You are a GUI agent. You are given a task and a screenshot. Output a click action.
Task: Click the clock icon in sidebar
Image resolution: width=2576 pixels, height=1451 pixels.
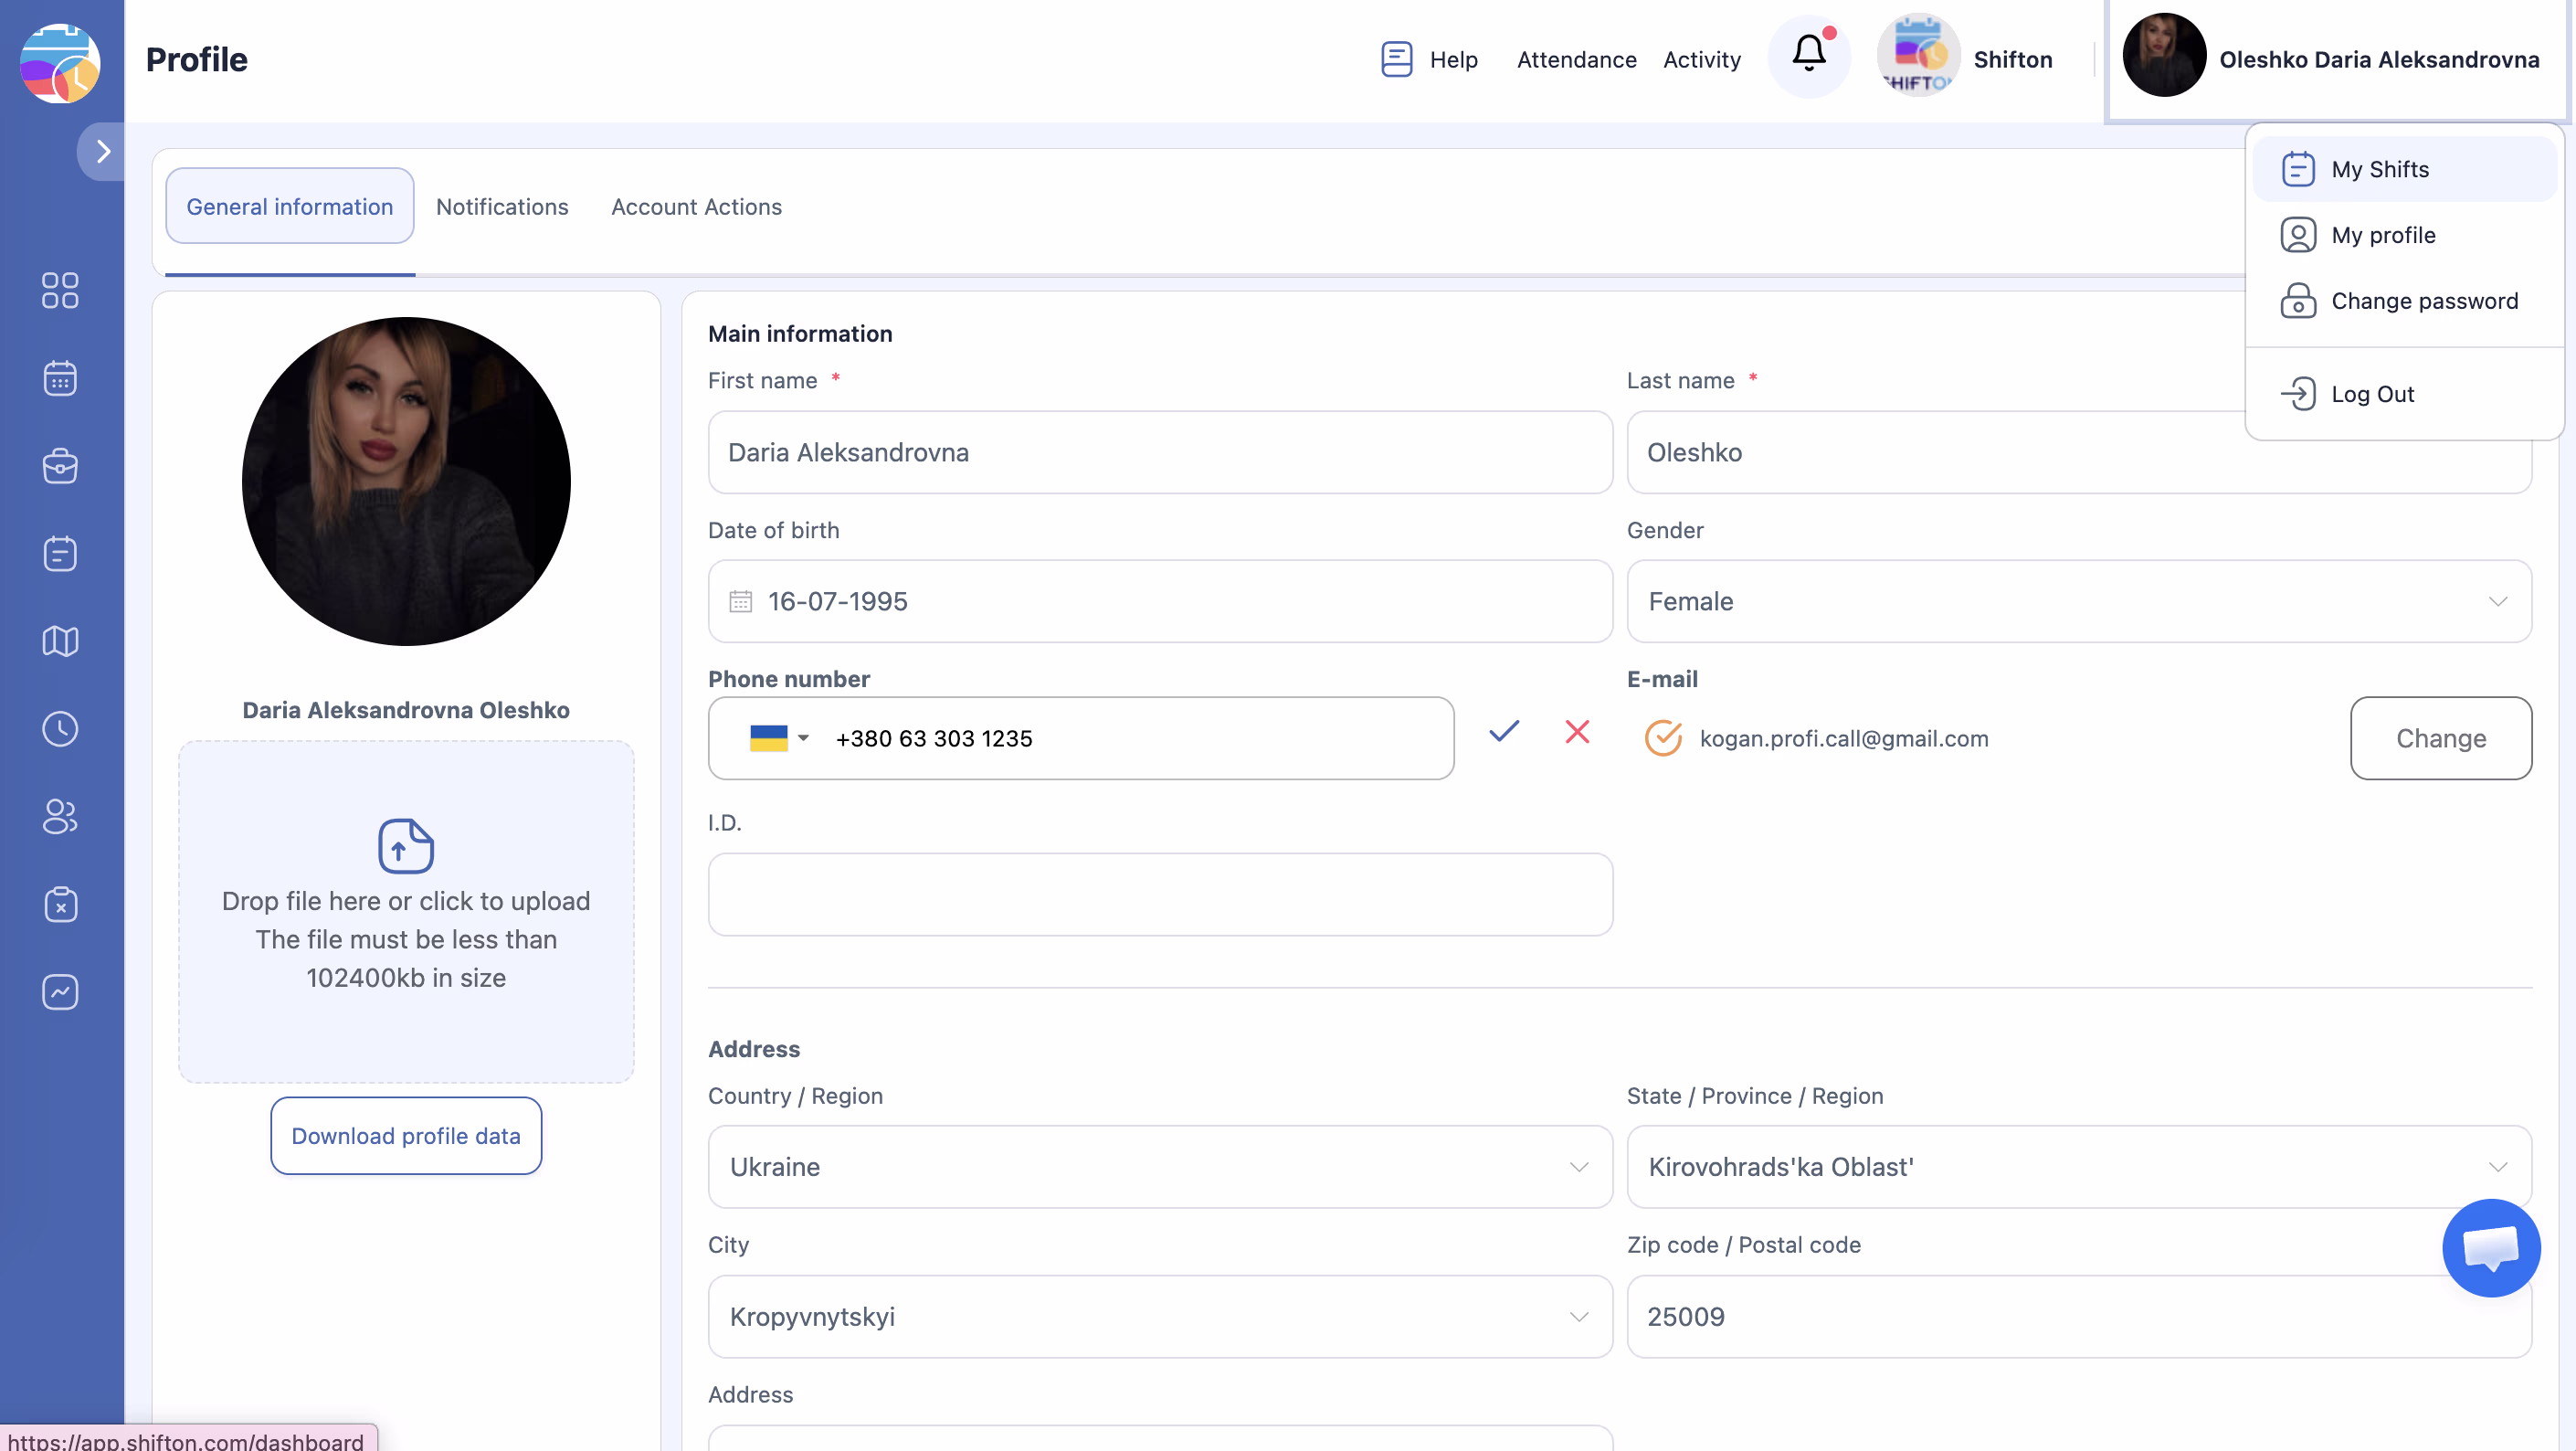(60, 728)
